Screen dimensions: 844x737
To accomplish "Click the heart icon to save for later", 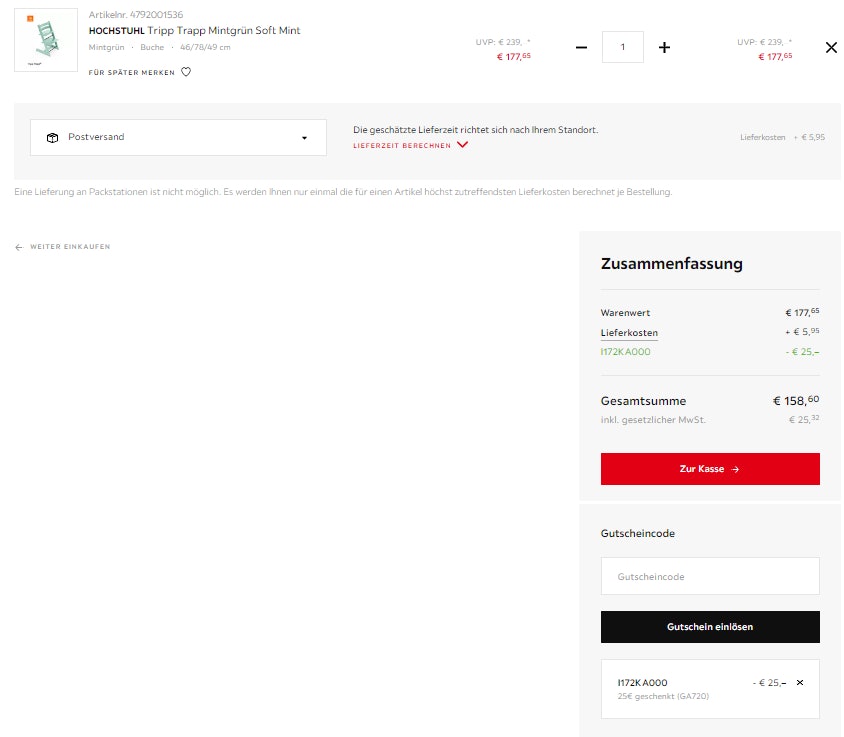I will tap(186, 72).
